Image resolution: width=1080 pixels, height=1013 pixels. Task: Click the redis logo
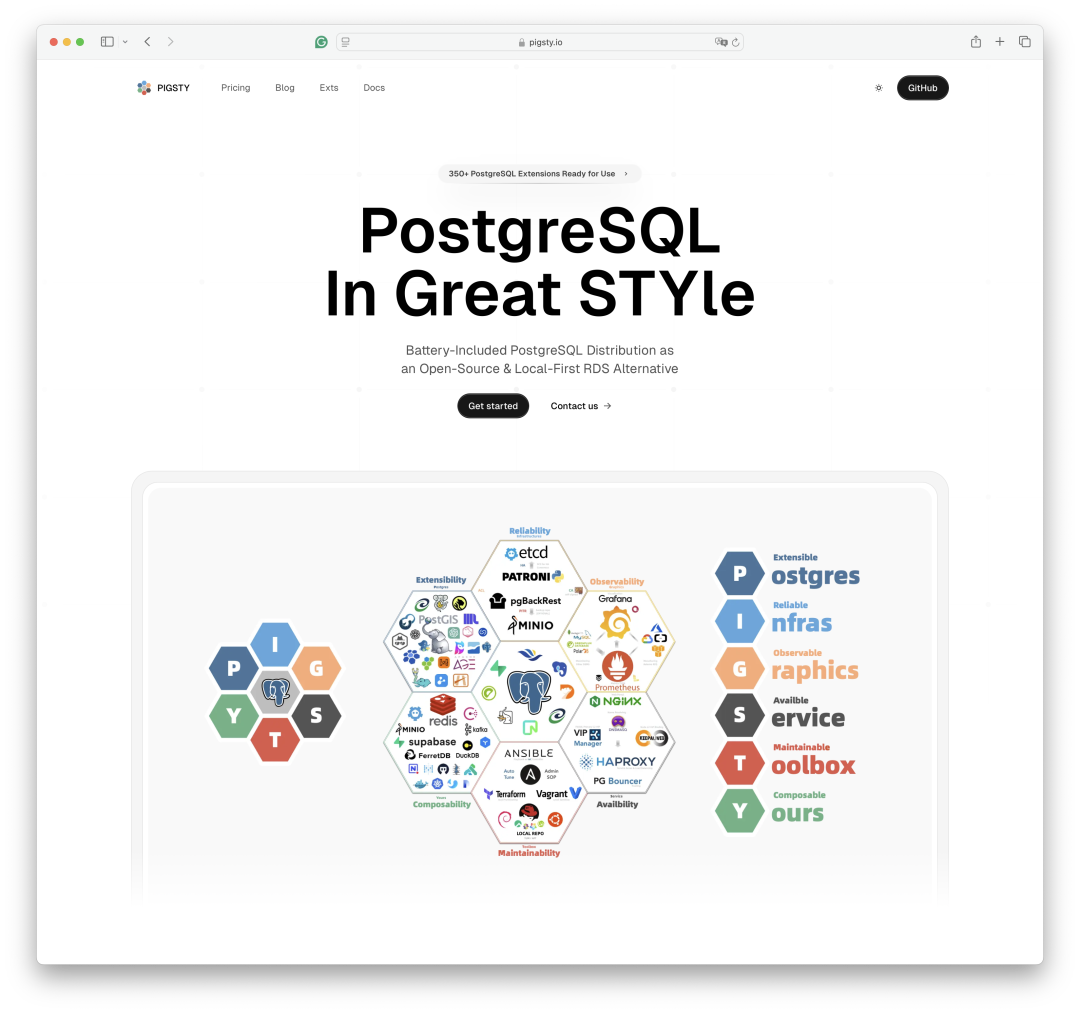[443, 711]
